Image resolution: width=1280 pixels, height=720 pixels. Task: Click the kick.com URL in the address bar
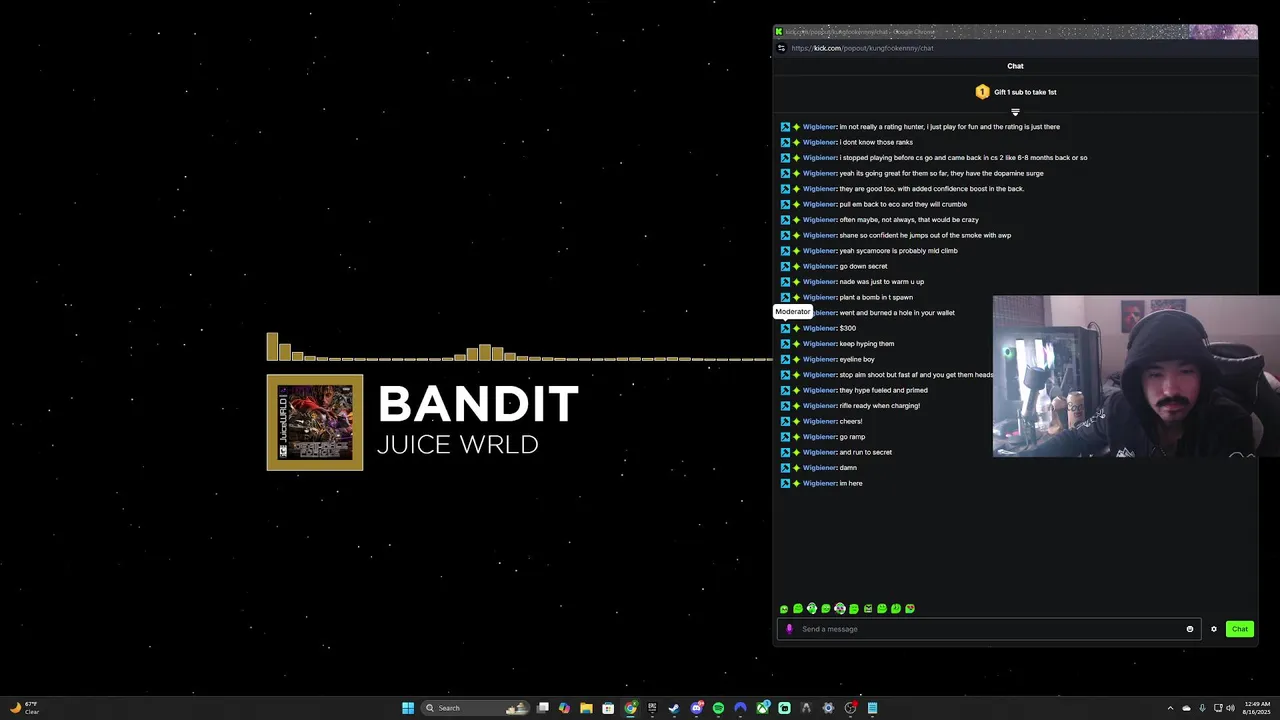click(x=862, y=48)
